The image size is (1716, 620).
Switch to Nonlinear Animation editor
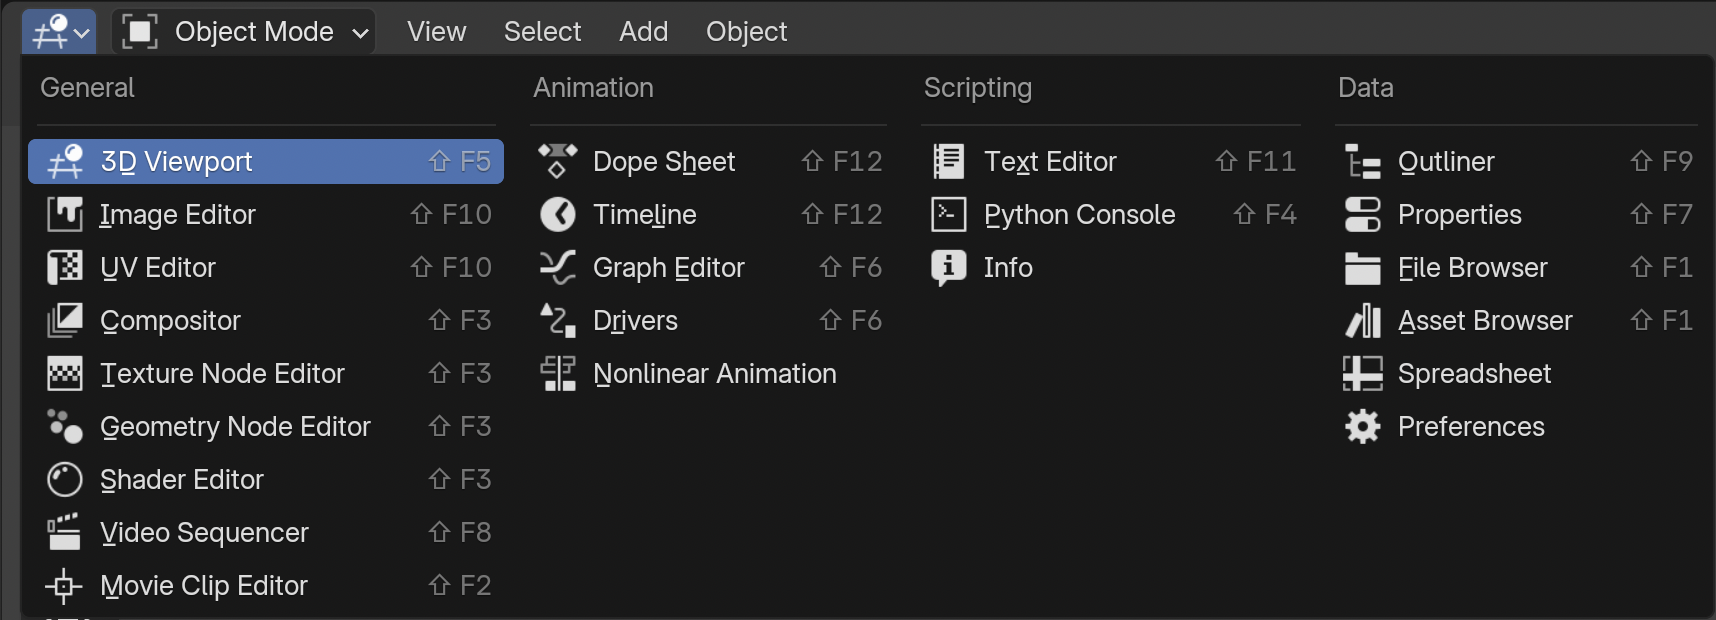point(708,373)
